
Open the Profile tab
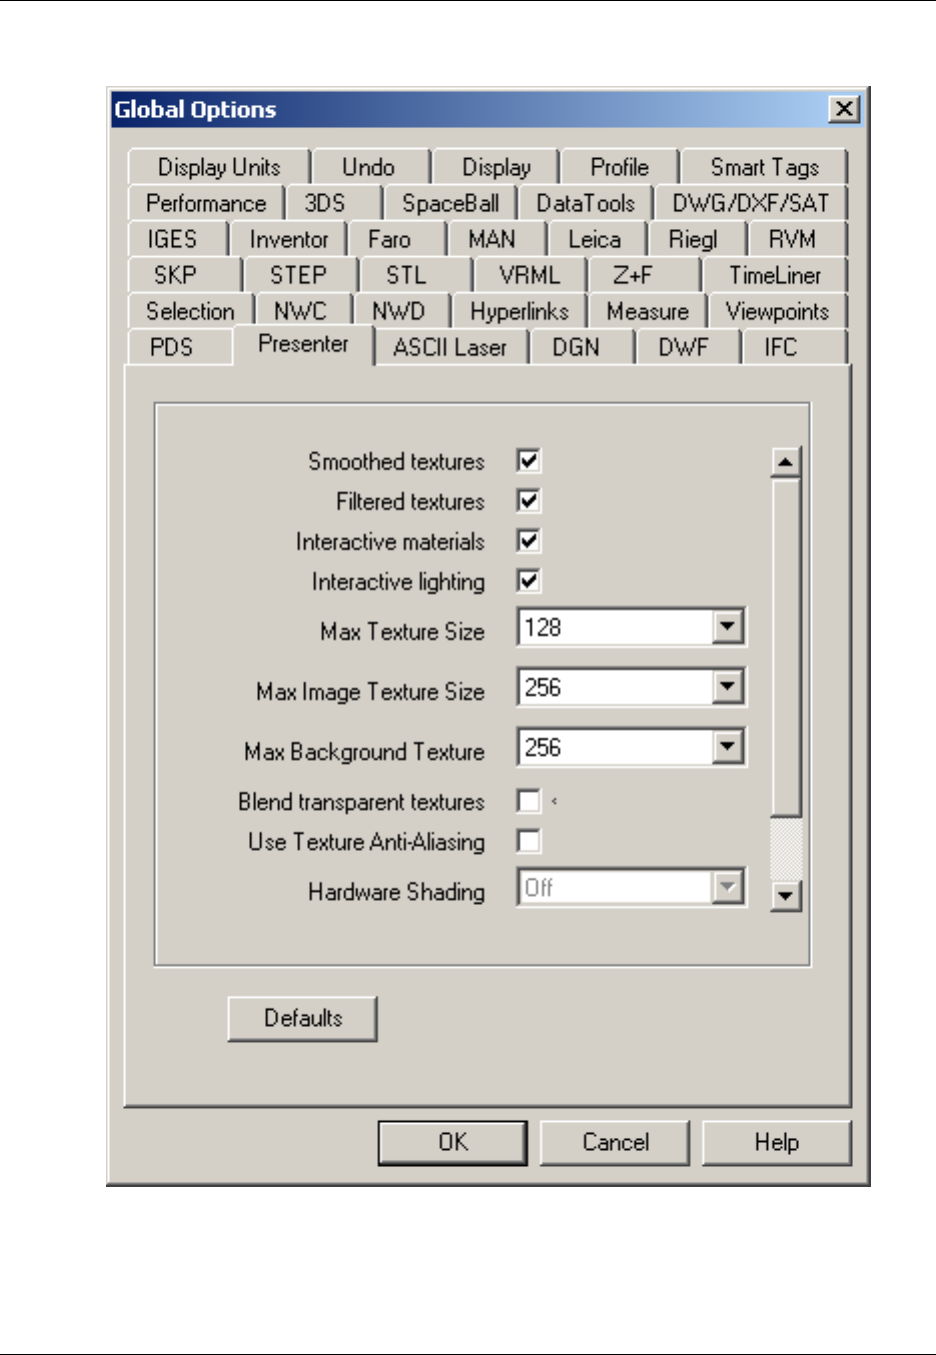(x=620, y=167)
